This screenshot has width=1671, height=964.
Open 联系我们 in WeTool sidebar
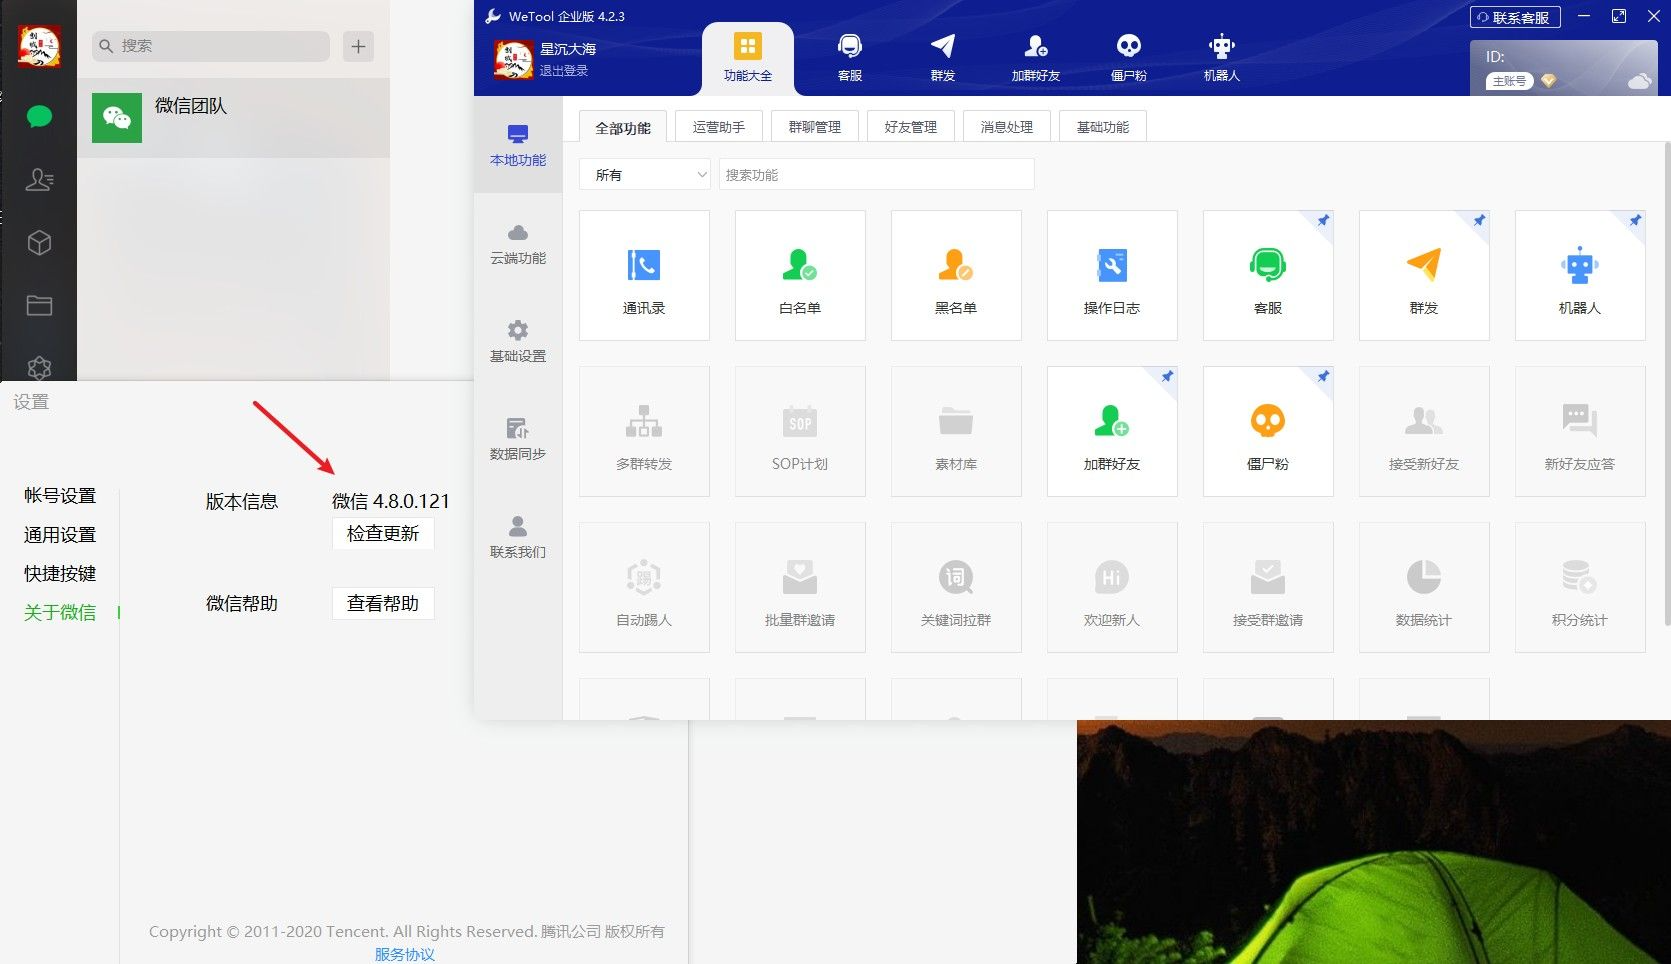click(518, 538)
